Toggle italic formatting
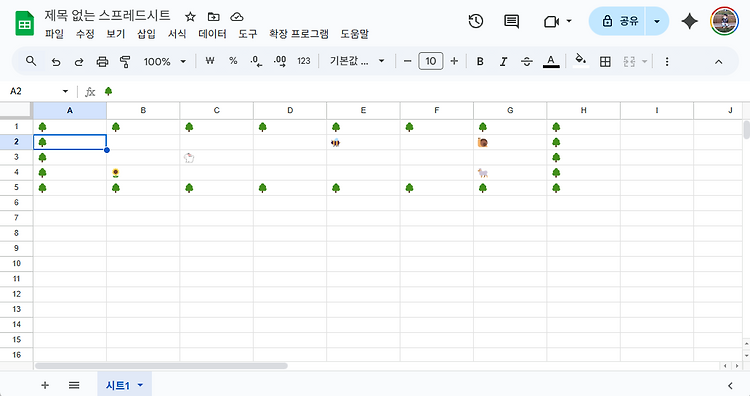The image size is (750, 396). click(503, 61)
